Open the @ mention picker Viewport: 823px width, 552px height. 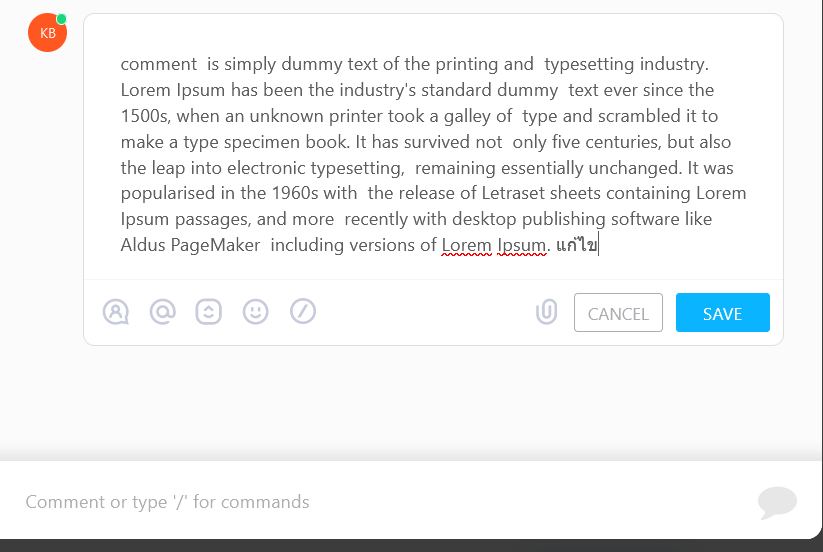pos(163,312)
